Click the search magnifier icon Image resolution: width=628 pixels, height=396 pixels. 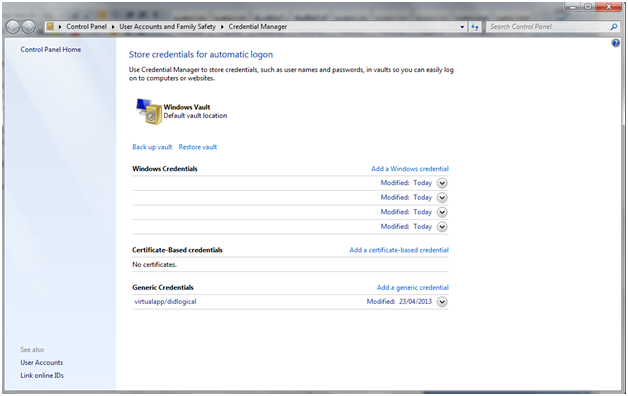coord(614,27)
